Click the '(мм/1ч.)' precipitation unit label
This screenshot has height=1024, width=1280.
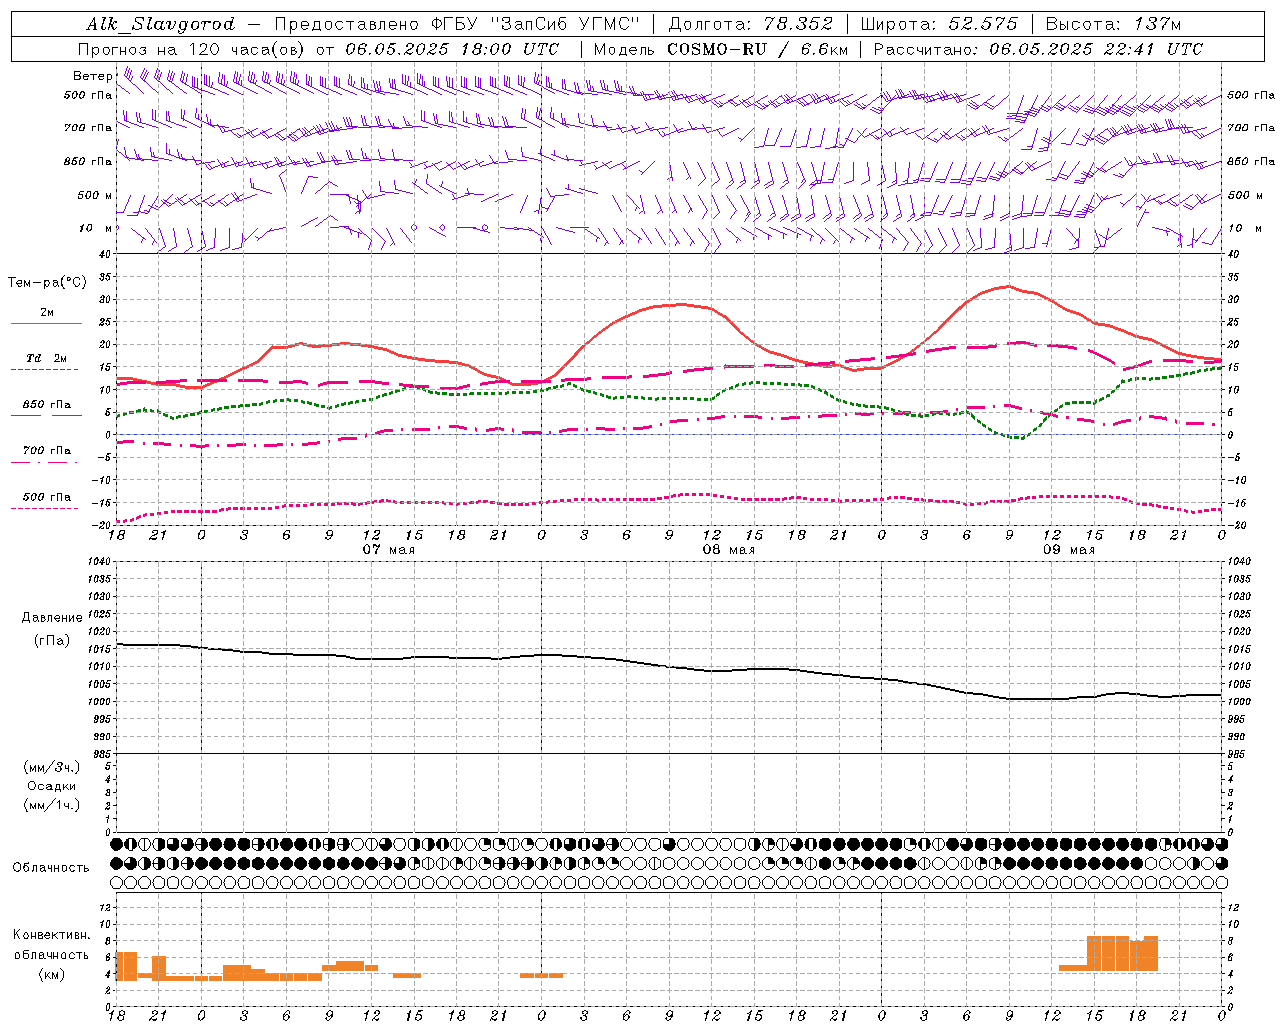coord(52,805)
